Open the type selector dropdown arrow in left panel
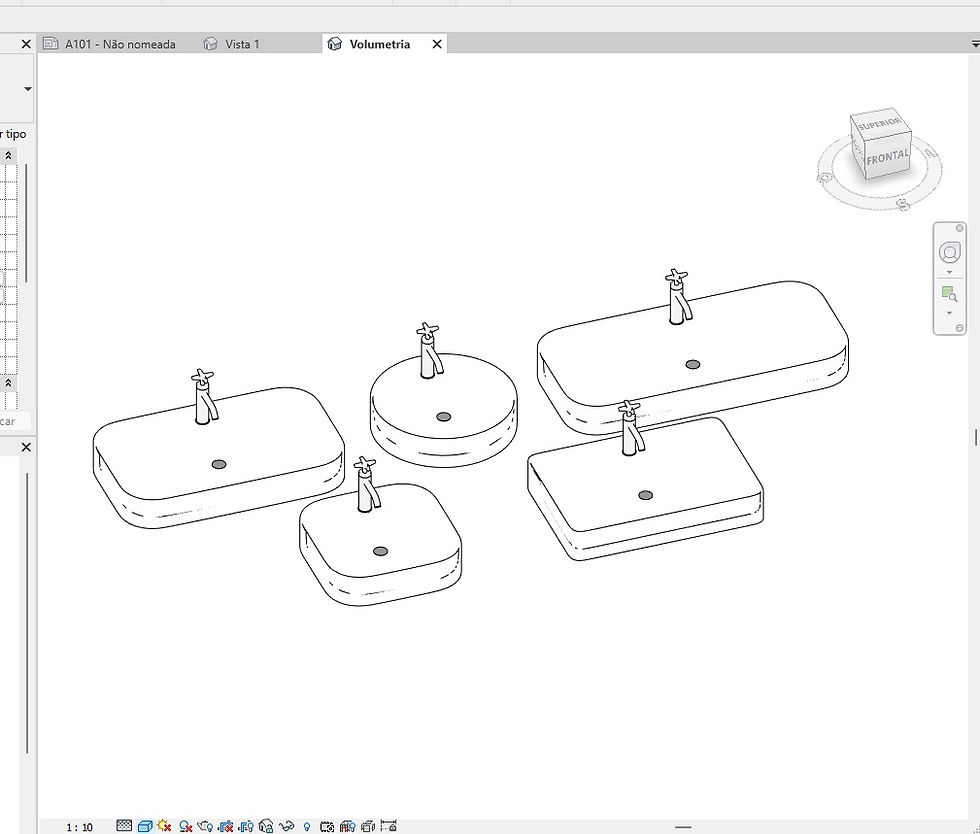Viewport: 980px width, 834px height. coord(28,89)
